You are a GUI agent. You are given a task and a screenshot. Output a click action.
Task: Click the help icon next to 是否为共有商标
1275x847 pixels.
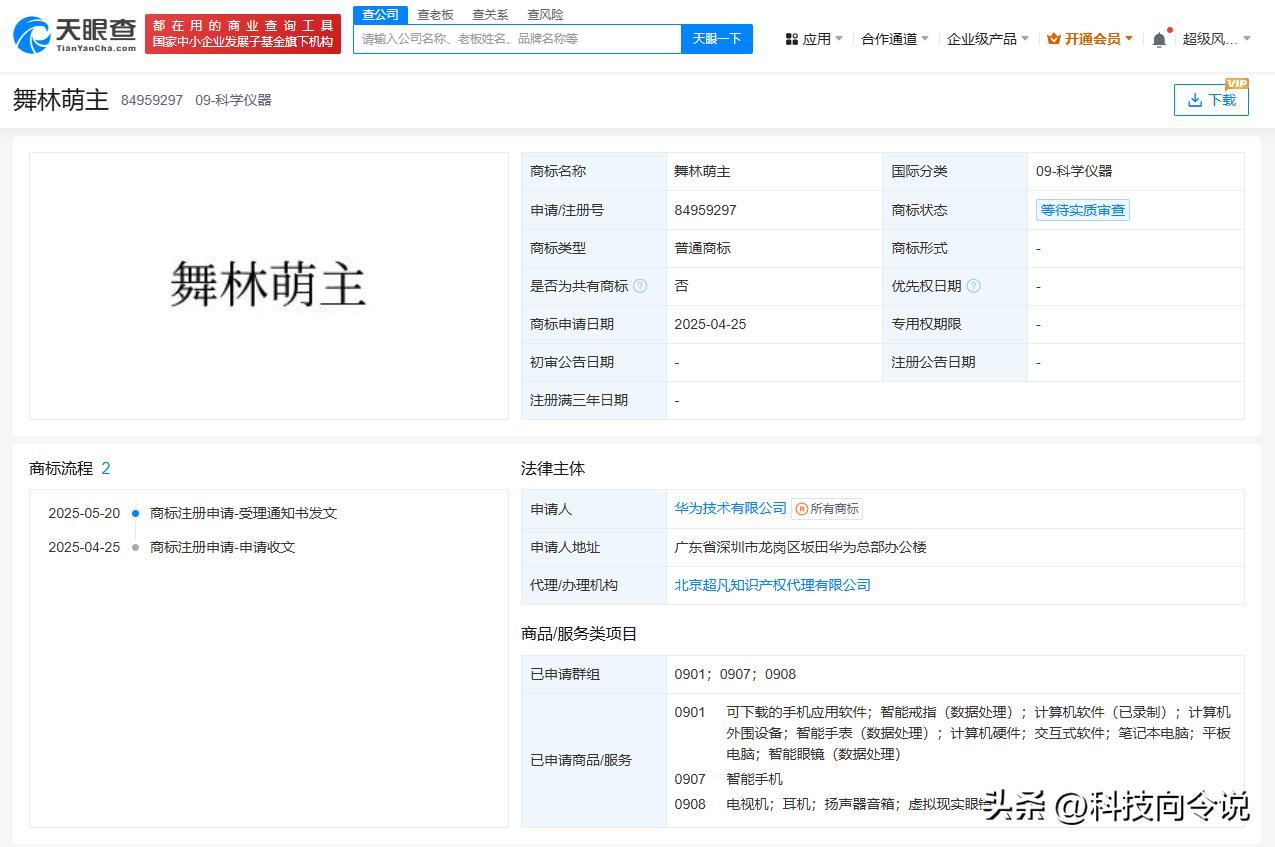coord(640,286)
